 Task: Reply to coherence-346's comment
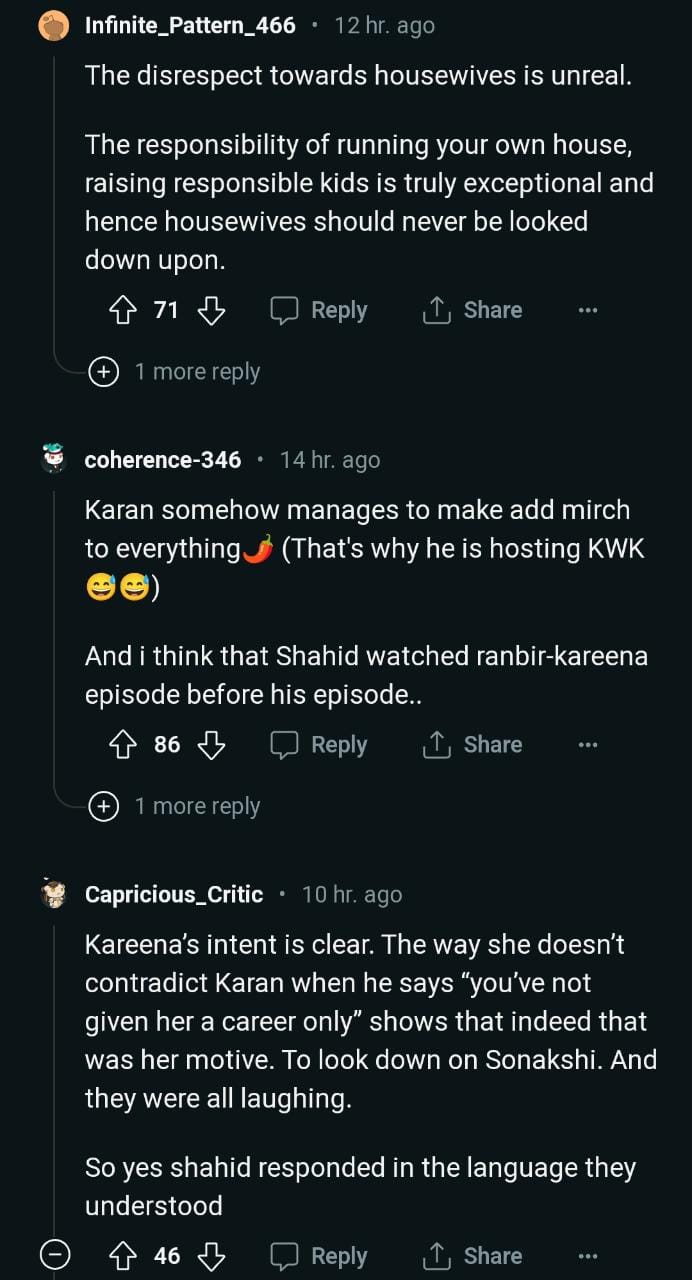[320, 745]
